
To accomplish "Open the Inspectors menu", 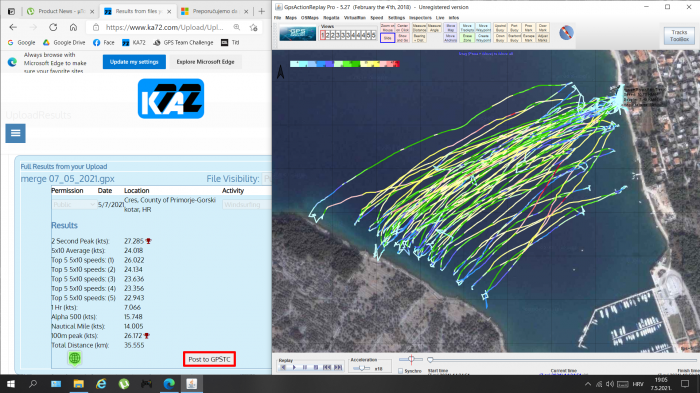I will [420, 18].
